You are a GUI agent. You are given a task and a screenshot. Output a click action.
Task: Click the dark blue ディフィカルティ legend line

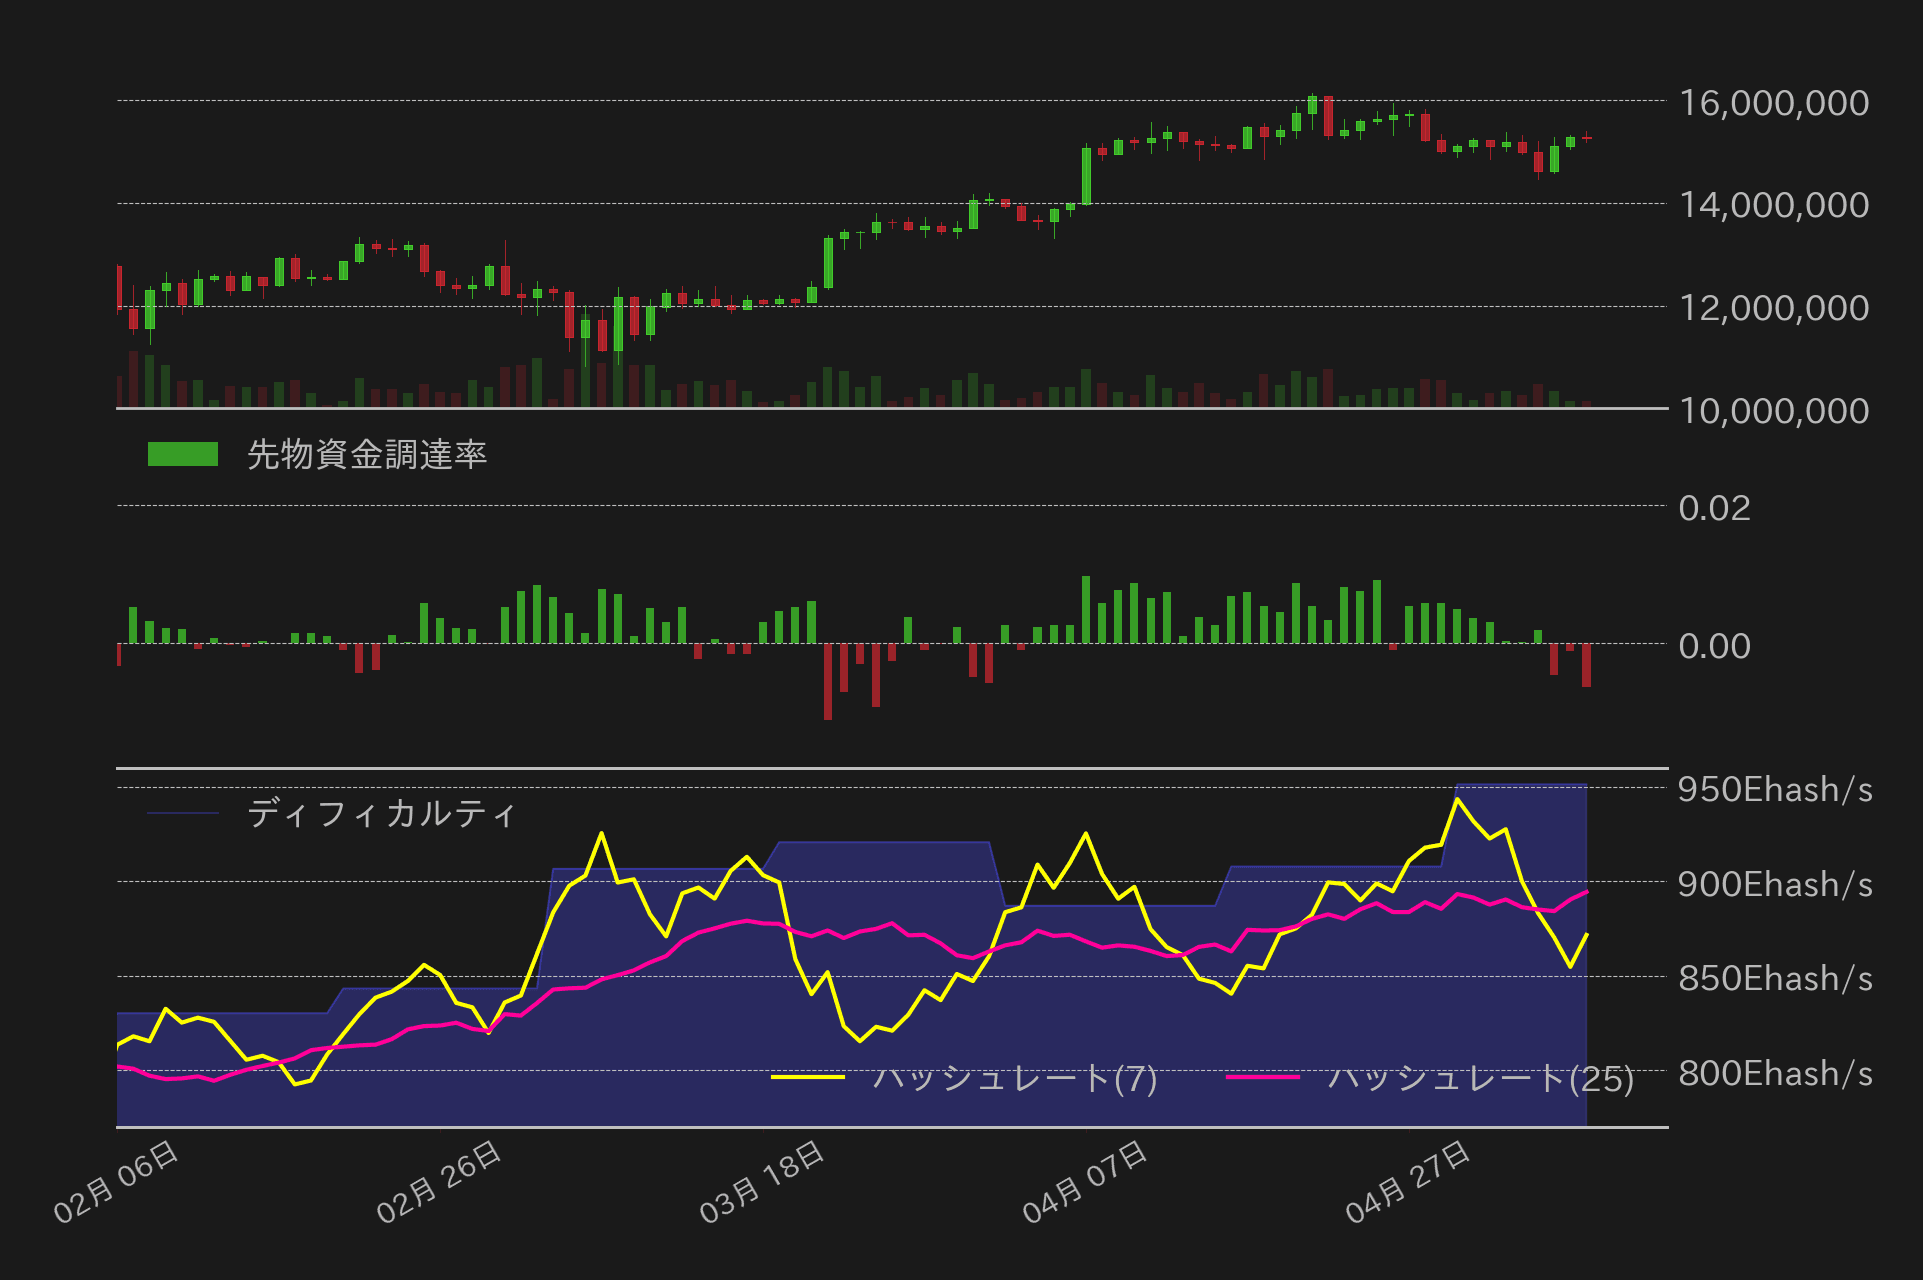point(182,813)
